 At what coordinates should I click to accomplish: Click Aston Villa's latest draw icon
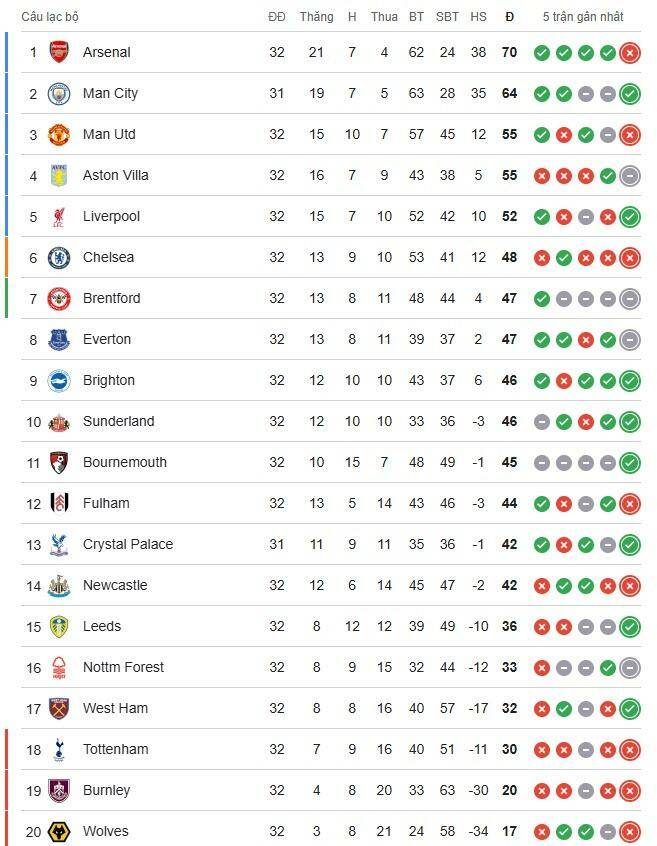(629, 176)
